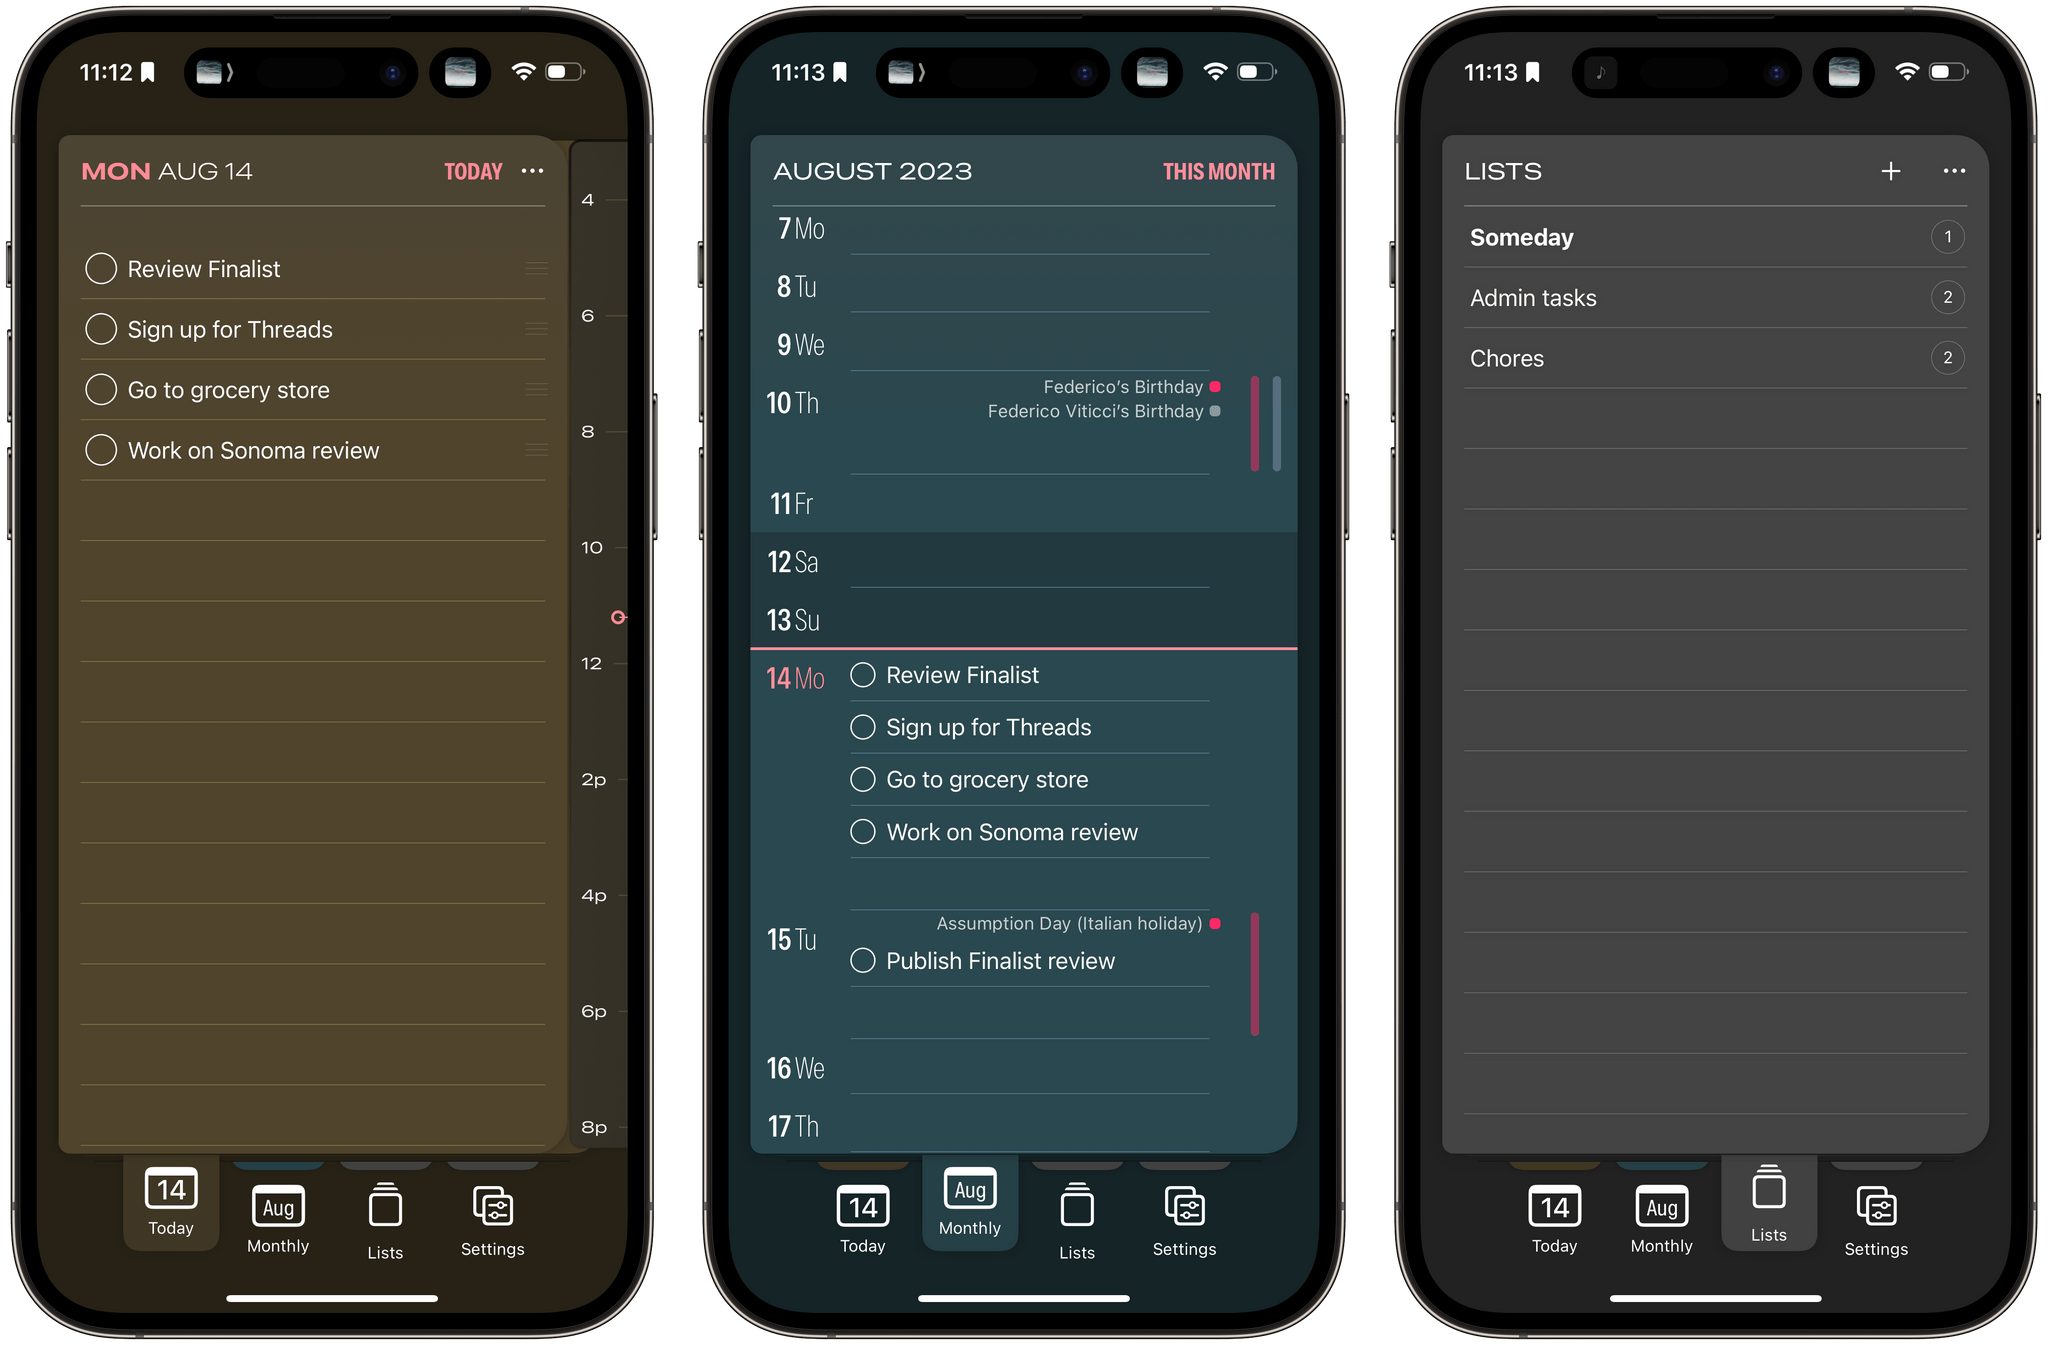Toggle the Sign up for Threads checkbox
This screenshot has height=1345, width=2048.
(x=101, y=330)
